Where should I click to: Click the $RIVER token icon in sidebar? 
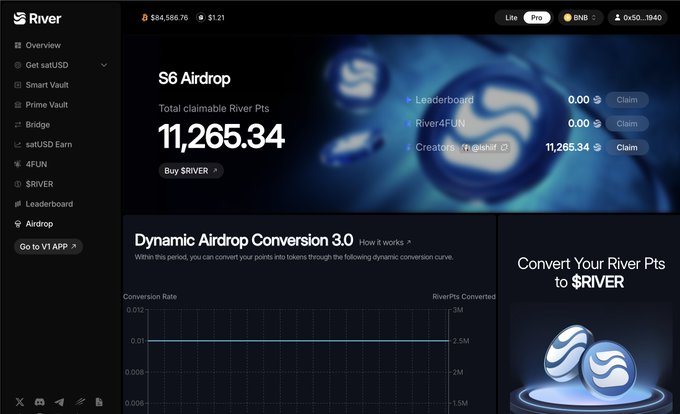click(18, 184)
